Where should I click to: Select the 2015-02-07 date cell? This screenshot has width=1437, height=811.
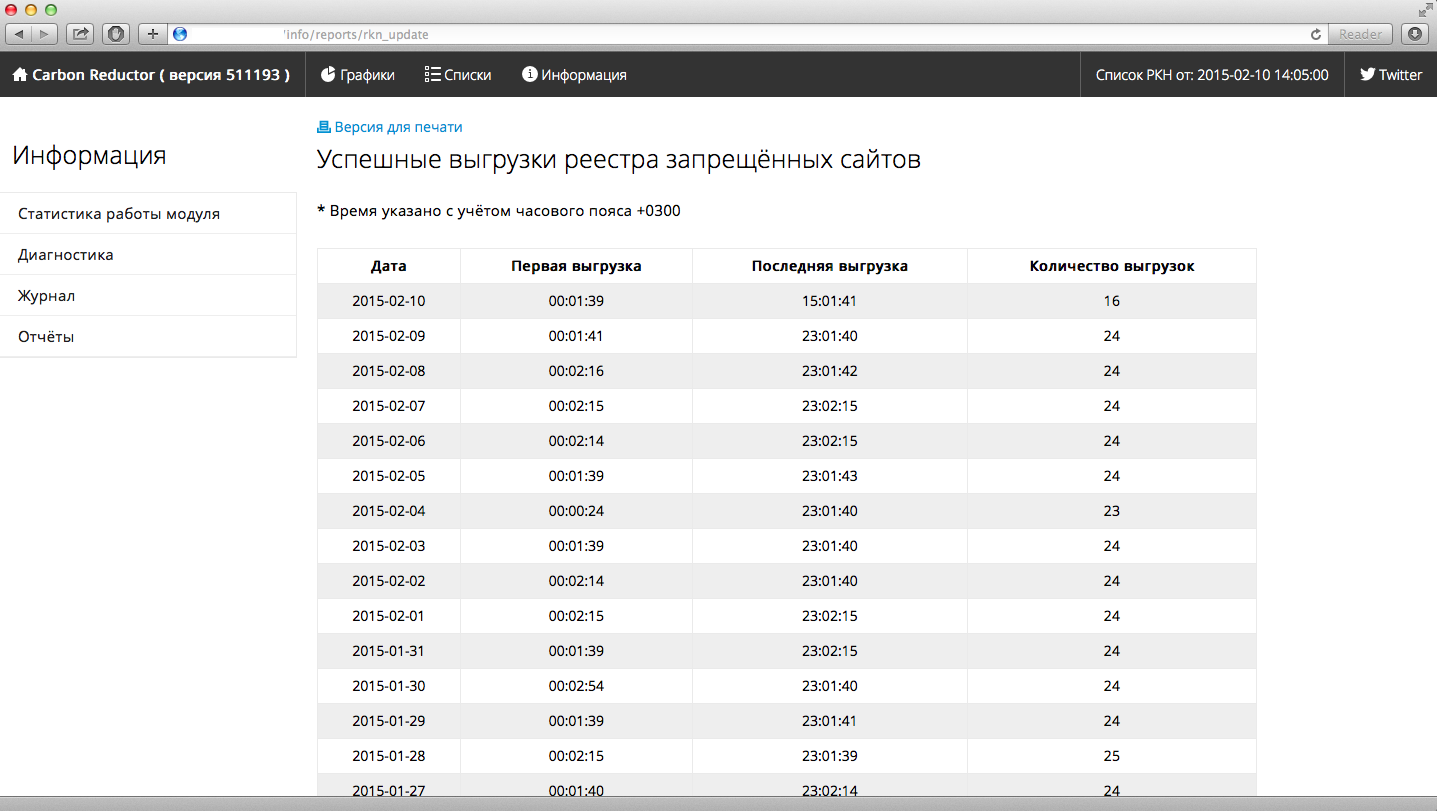coord(389,406)
